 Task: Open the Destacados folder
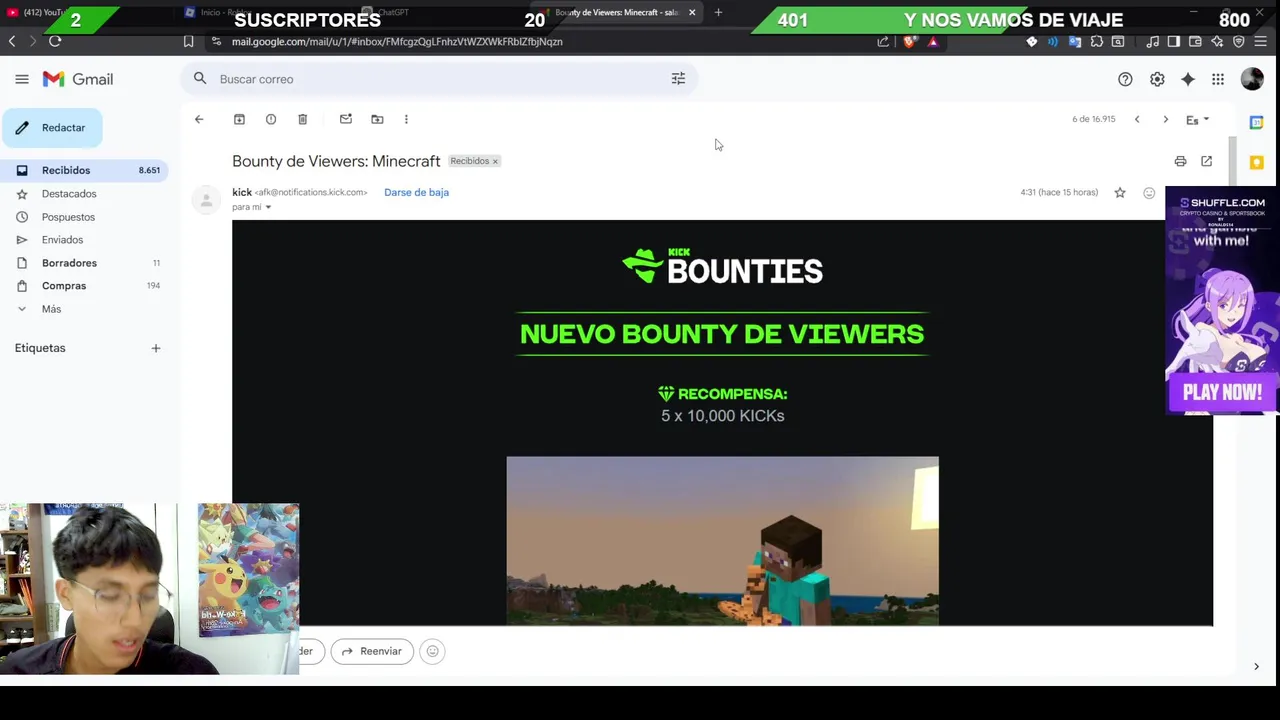pos(69,194)
